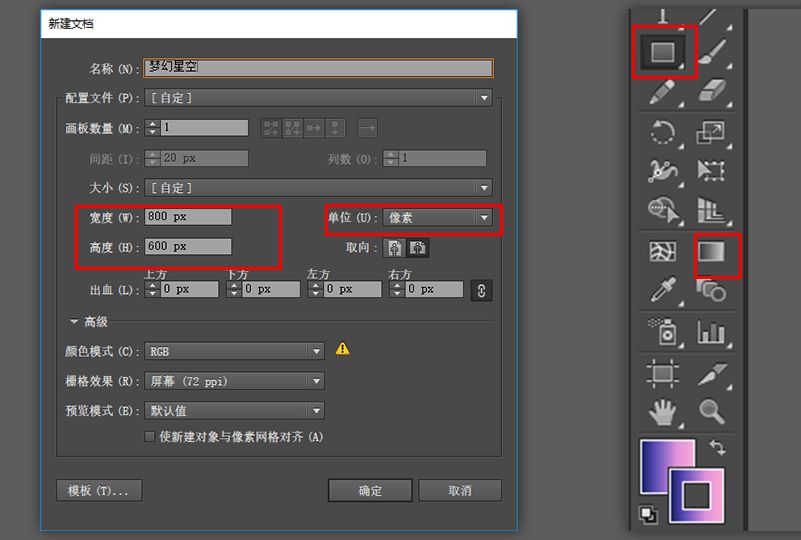801x540 pixels.
Task: Reset default fill and stroke
Action: coord(649,514)
